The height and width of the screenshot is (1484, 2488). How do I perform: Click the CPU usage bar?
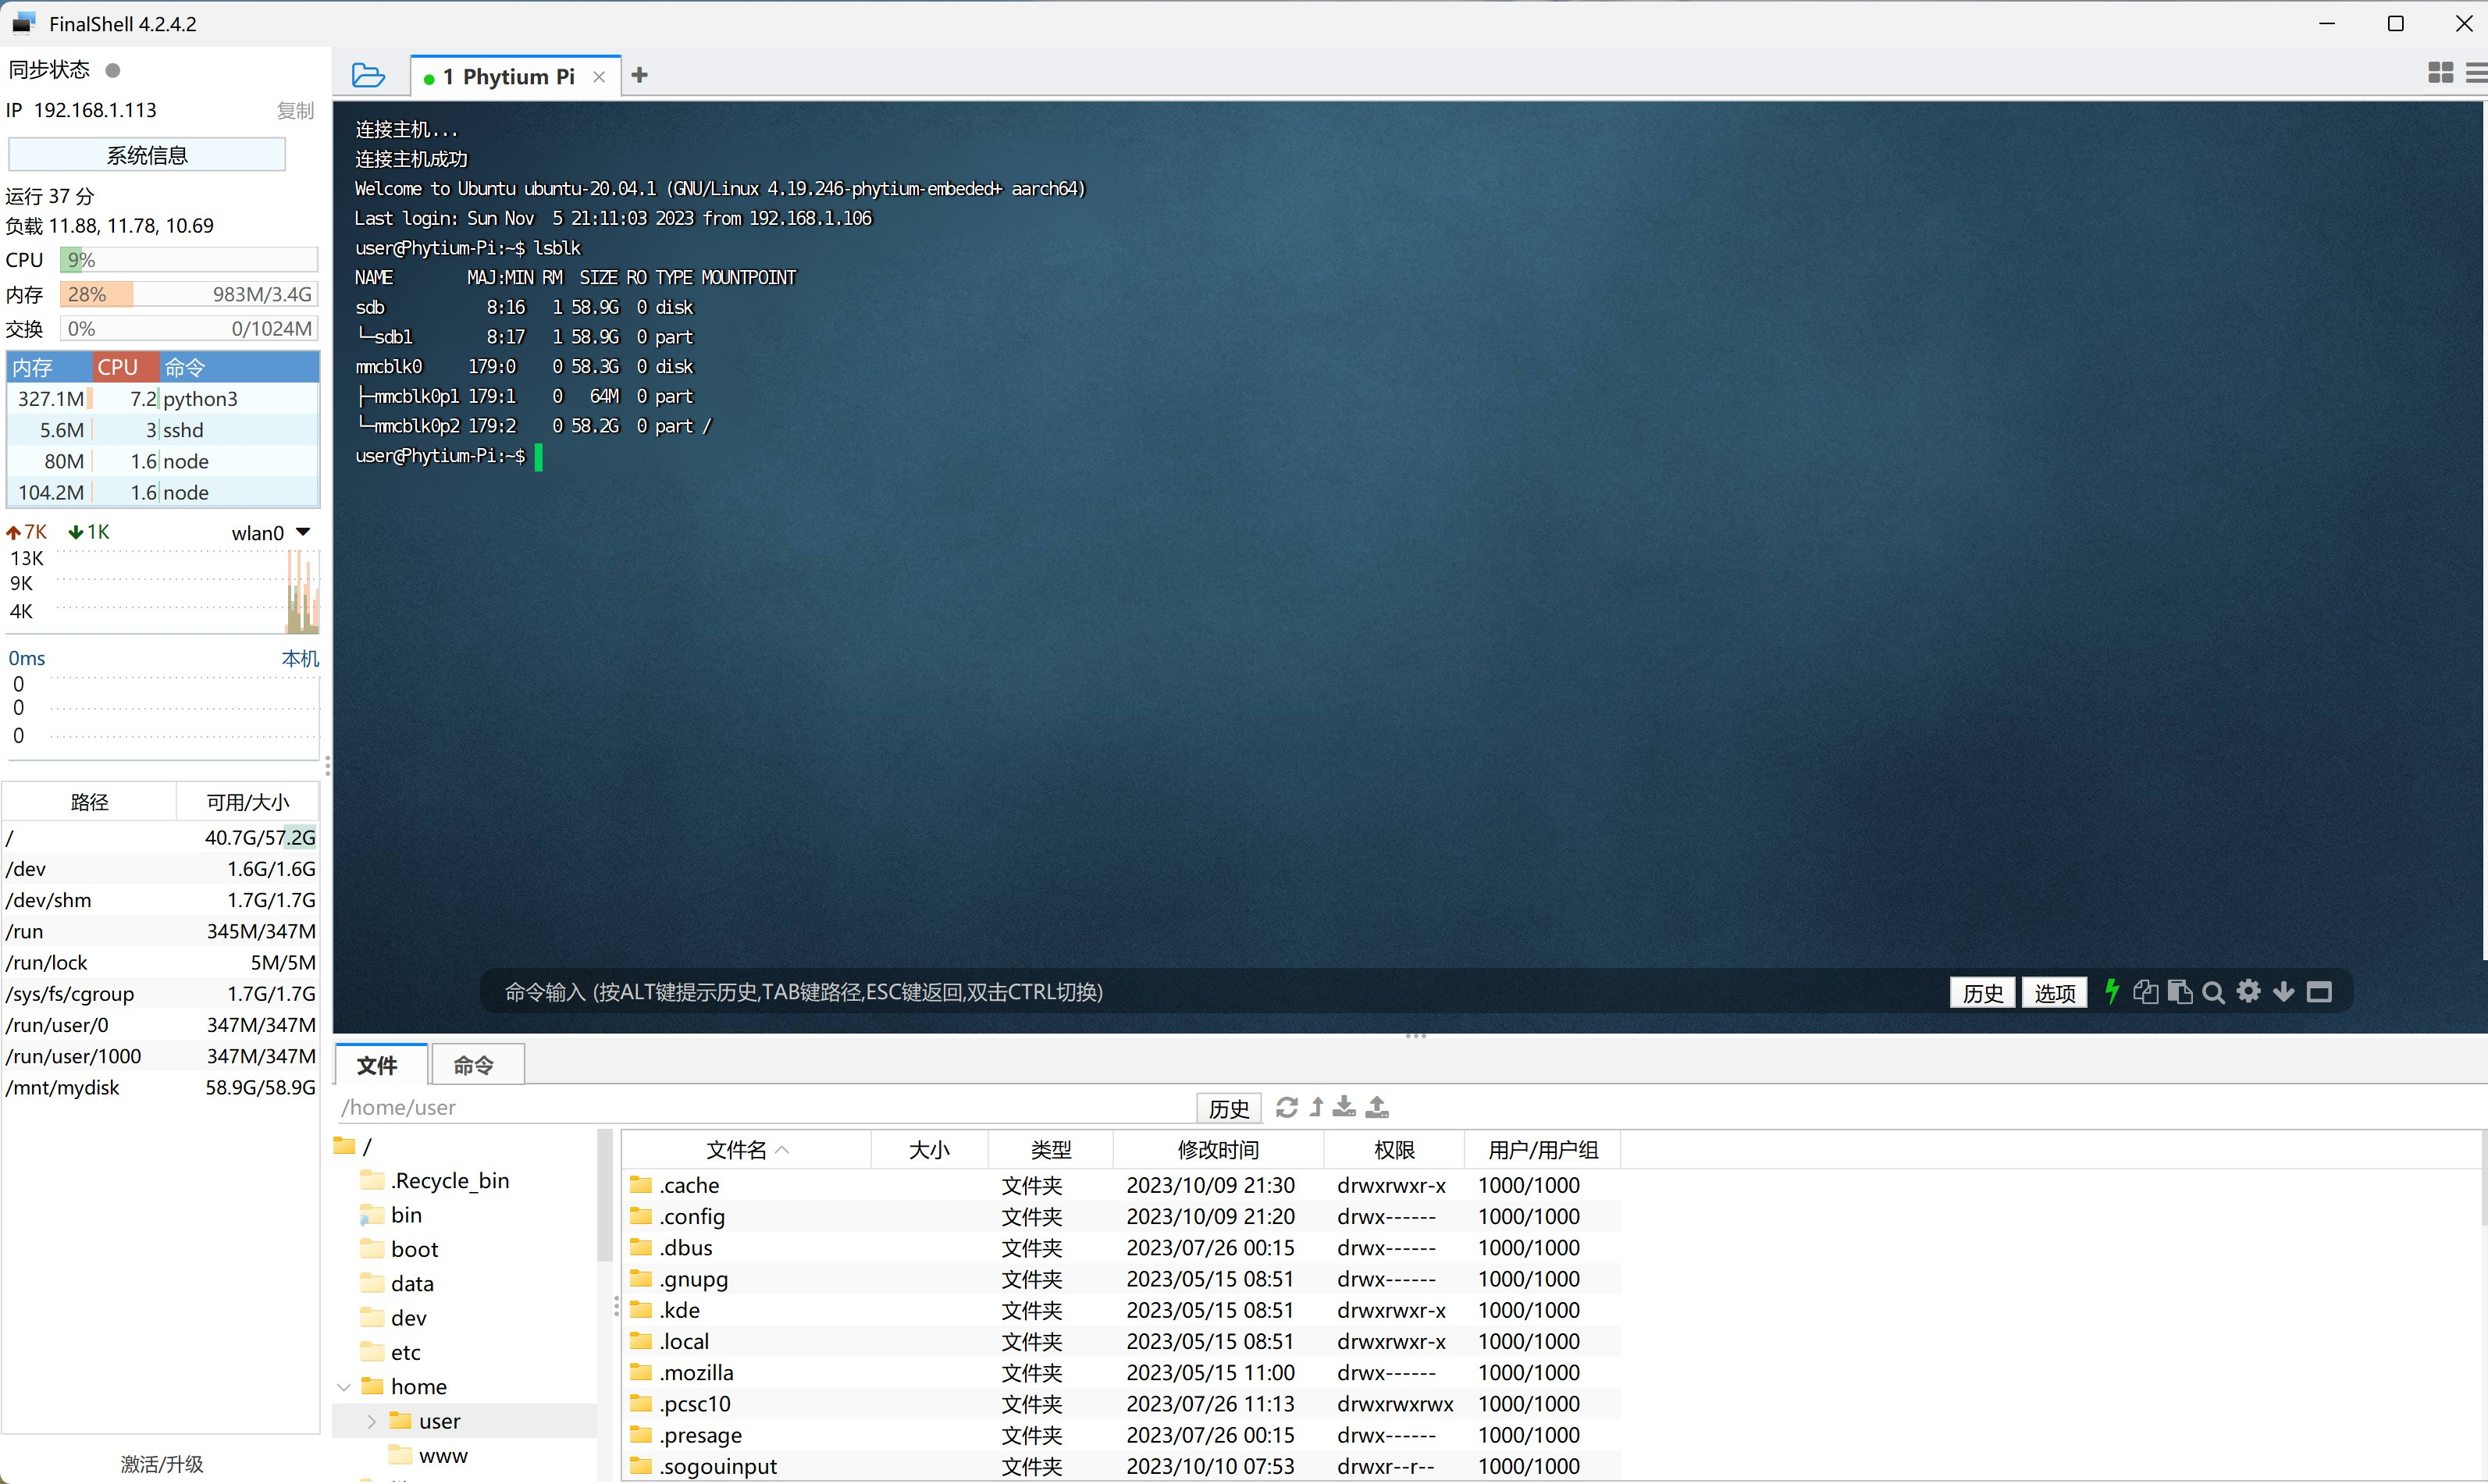[189, 260]
